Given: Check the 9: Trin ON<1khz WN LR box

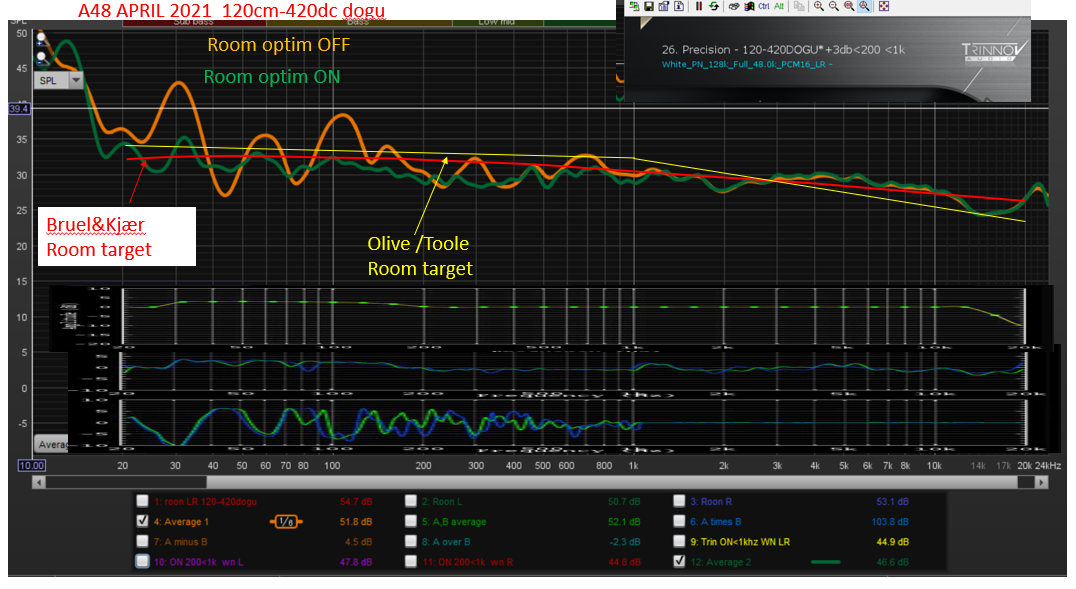Looking at the screenshot, I should (679, 540).
